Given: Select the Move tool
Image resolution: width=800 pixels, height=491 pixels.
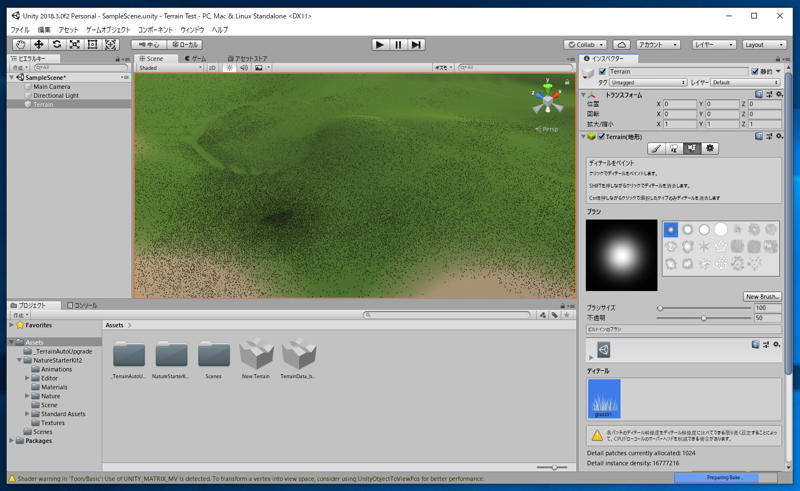Looking at the screenshot, I should click(x=38, y=44).
